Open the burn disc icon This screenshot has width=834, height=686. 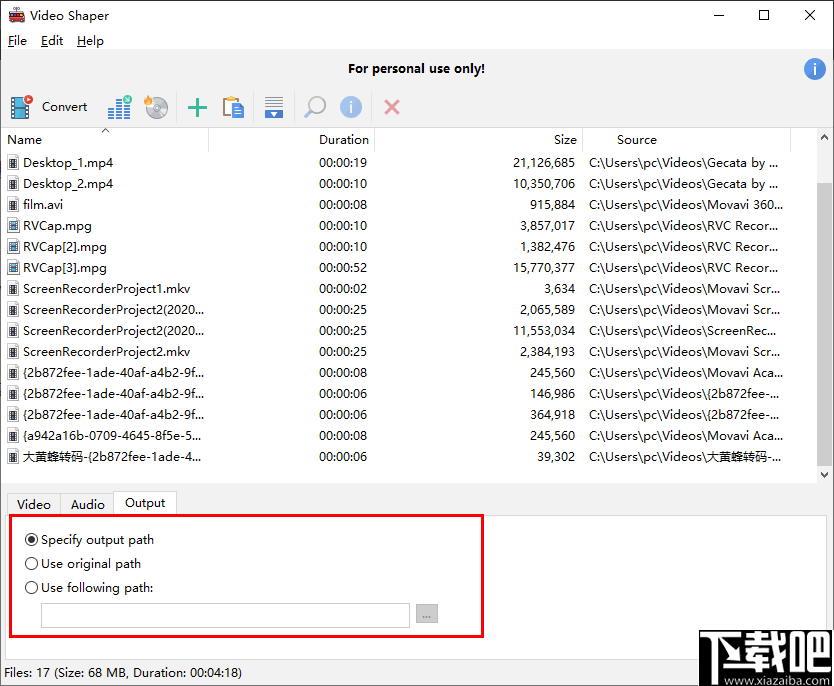(156, 107)
